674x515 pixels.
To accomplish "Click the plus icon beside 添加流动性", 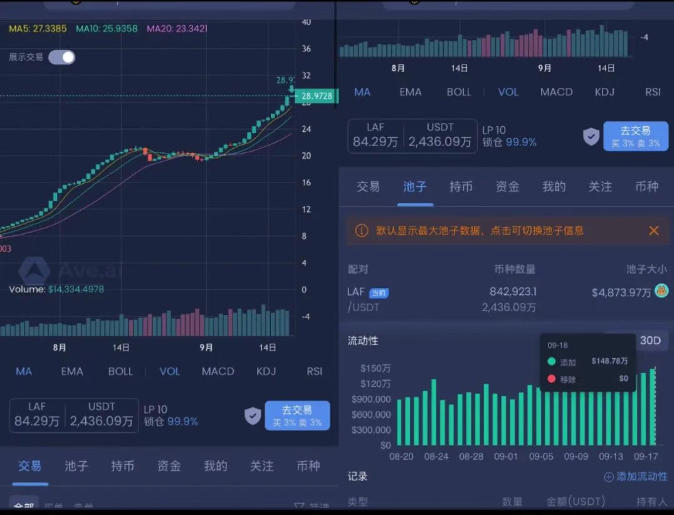I will [608, 477].
